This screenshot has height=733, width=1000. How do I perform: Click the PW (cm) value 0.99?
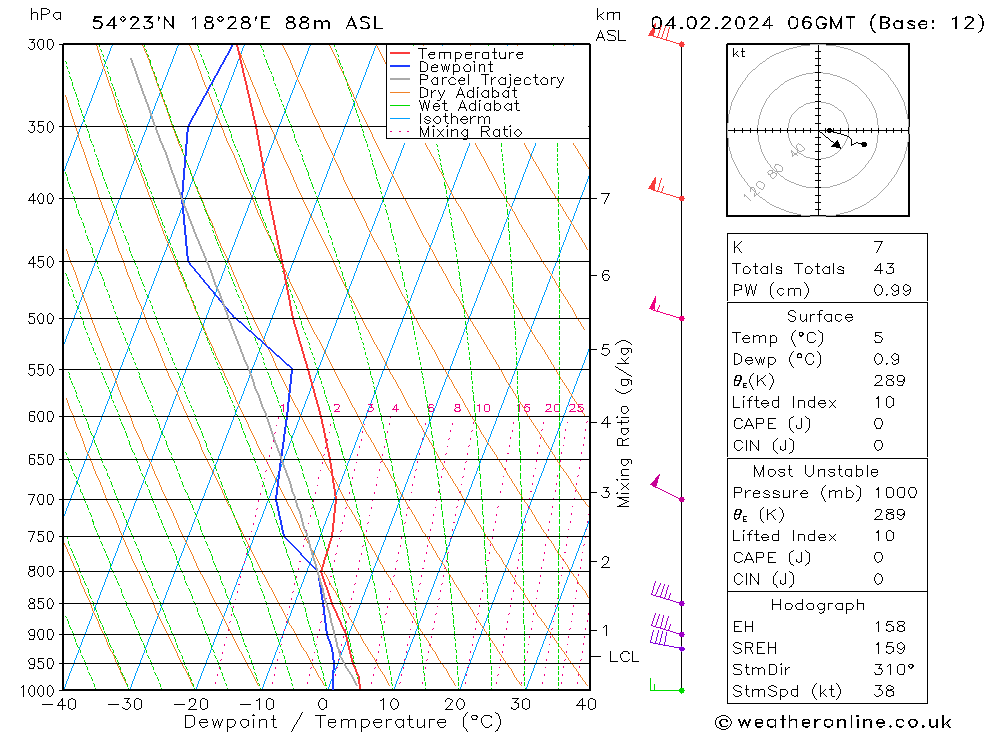click(x=892, y=290)
